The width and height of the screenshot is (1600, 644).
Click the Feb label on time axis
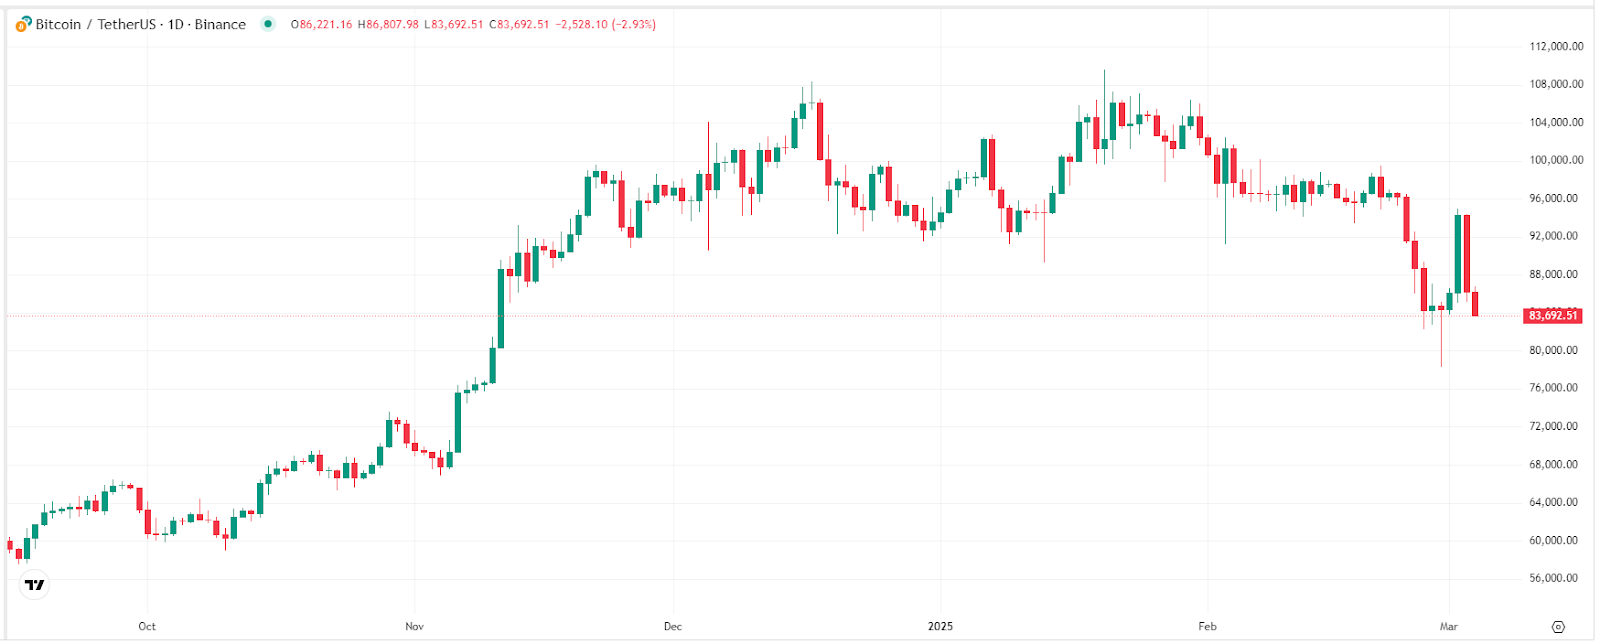click(1207, 627)
